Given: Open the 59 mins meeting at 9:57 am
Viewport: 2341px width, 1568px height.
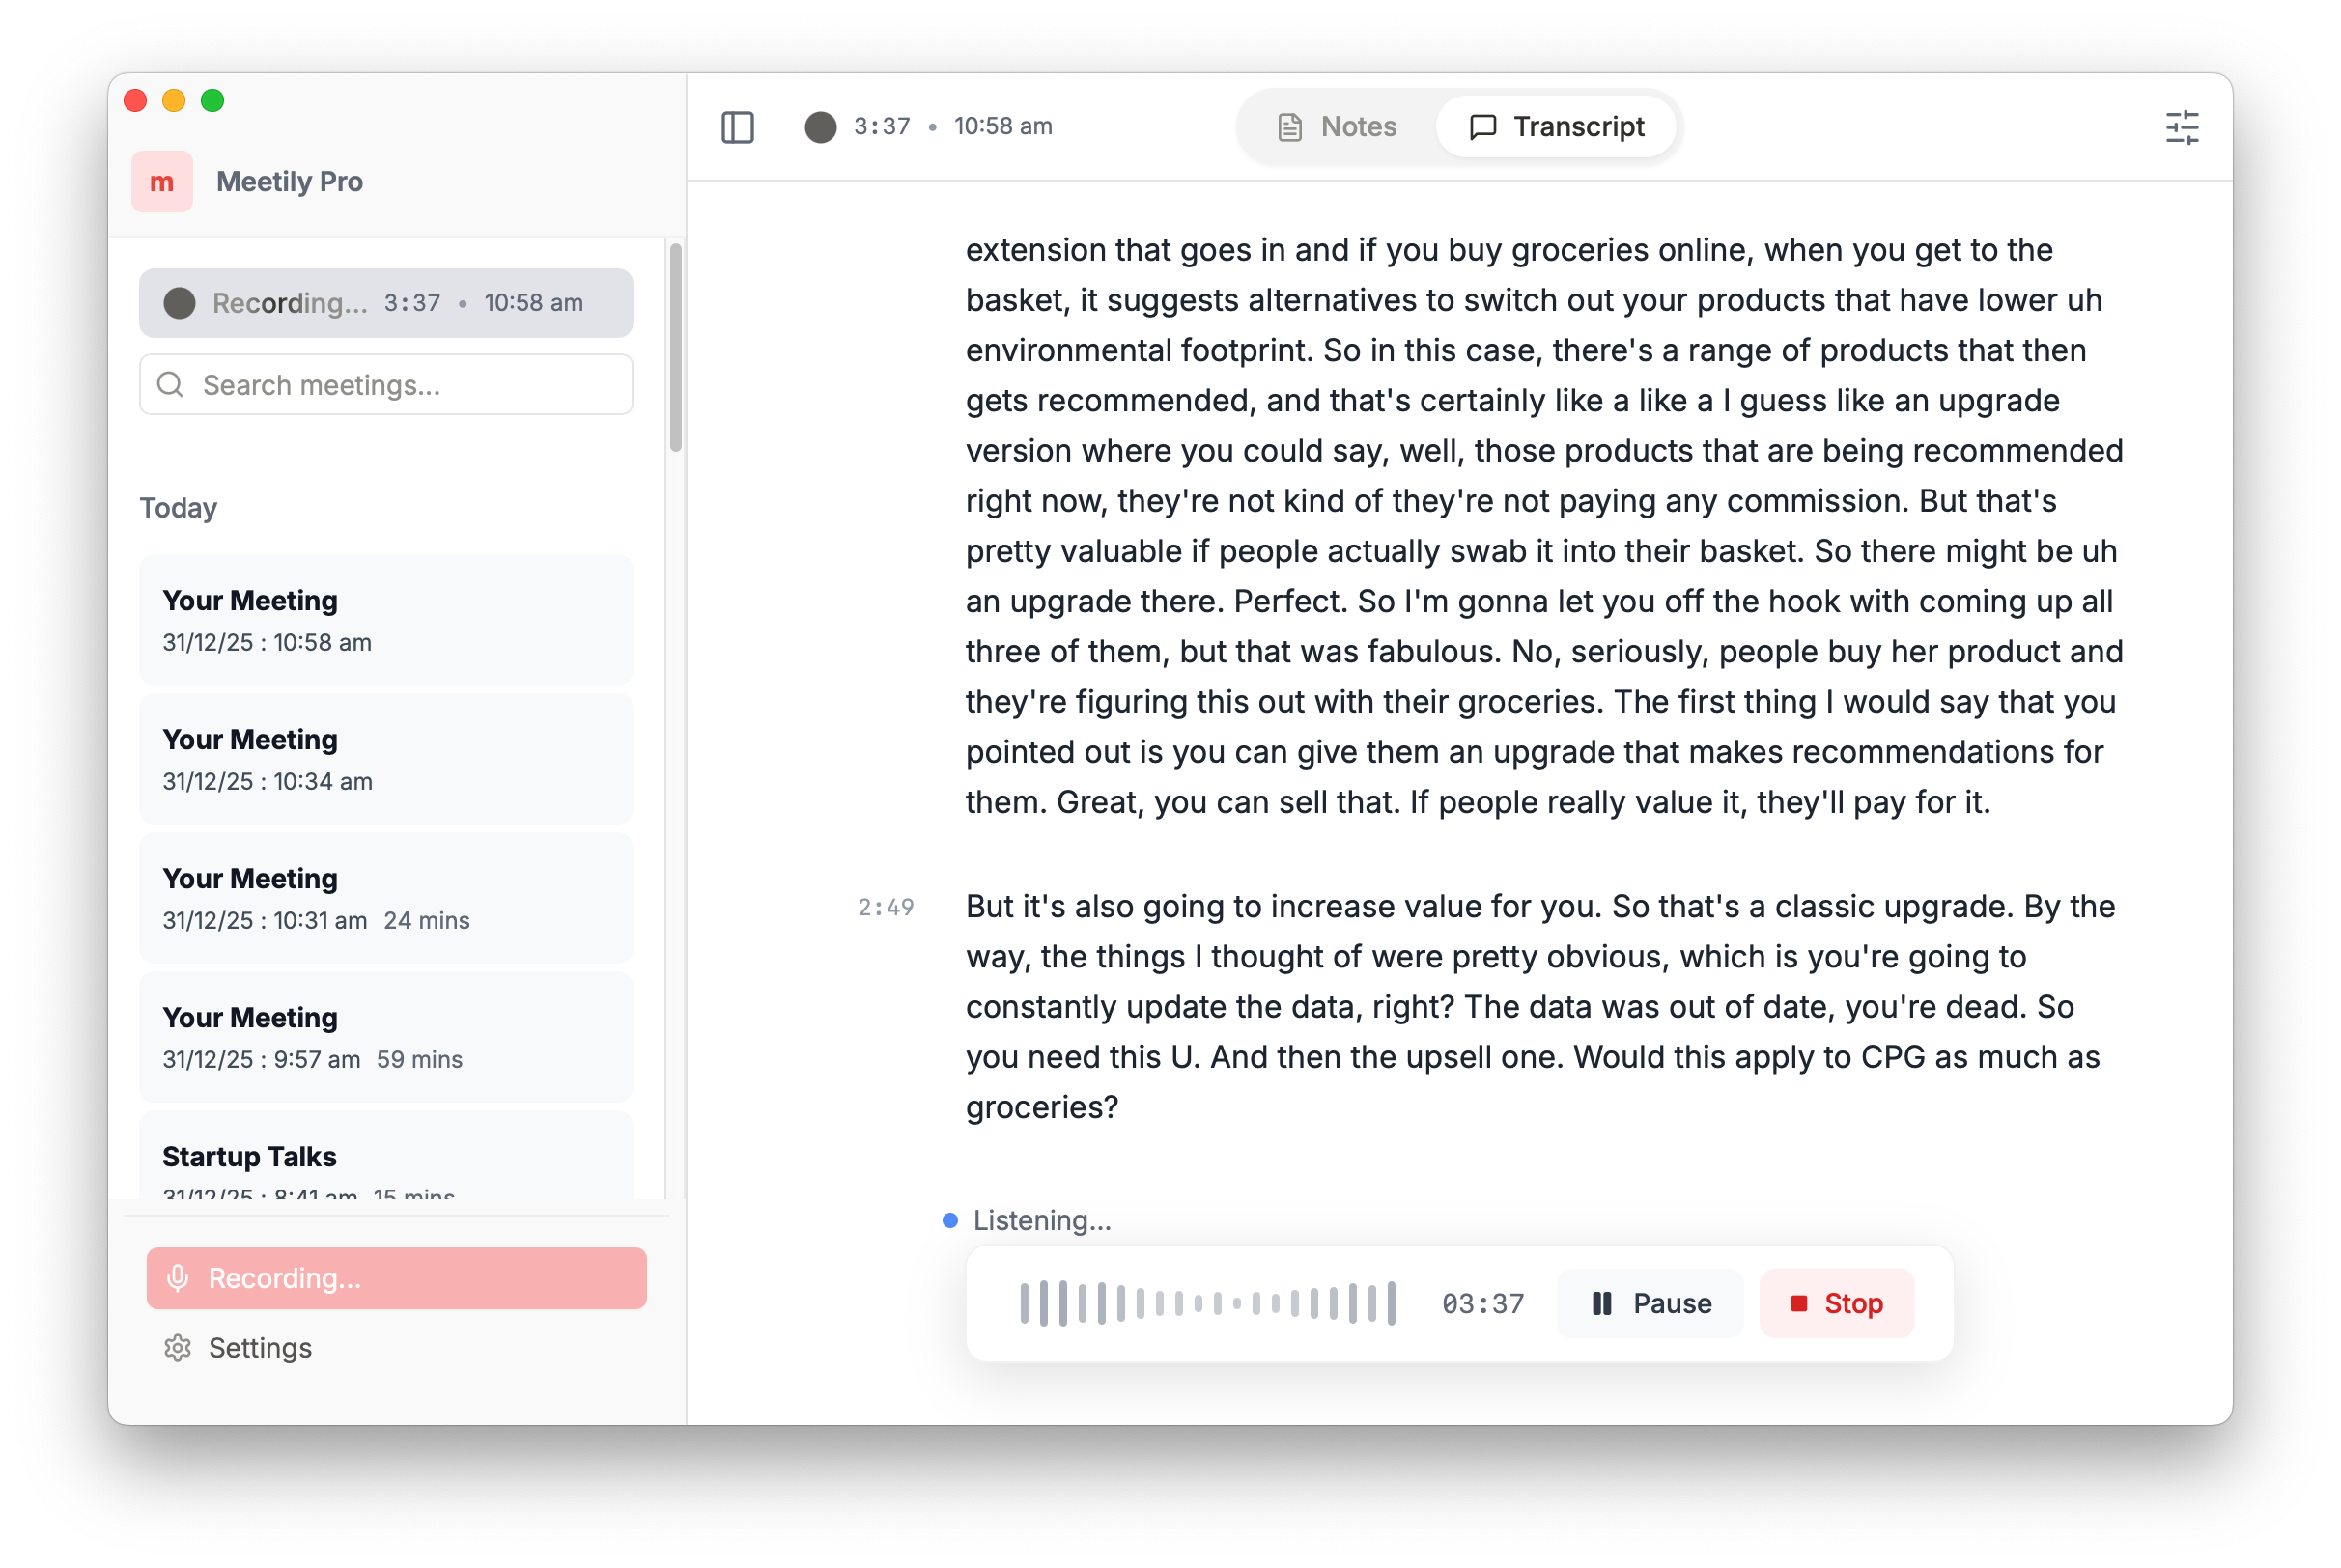Looking at the screenshot, I should 386,1037.
